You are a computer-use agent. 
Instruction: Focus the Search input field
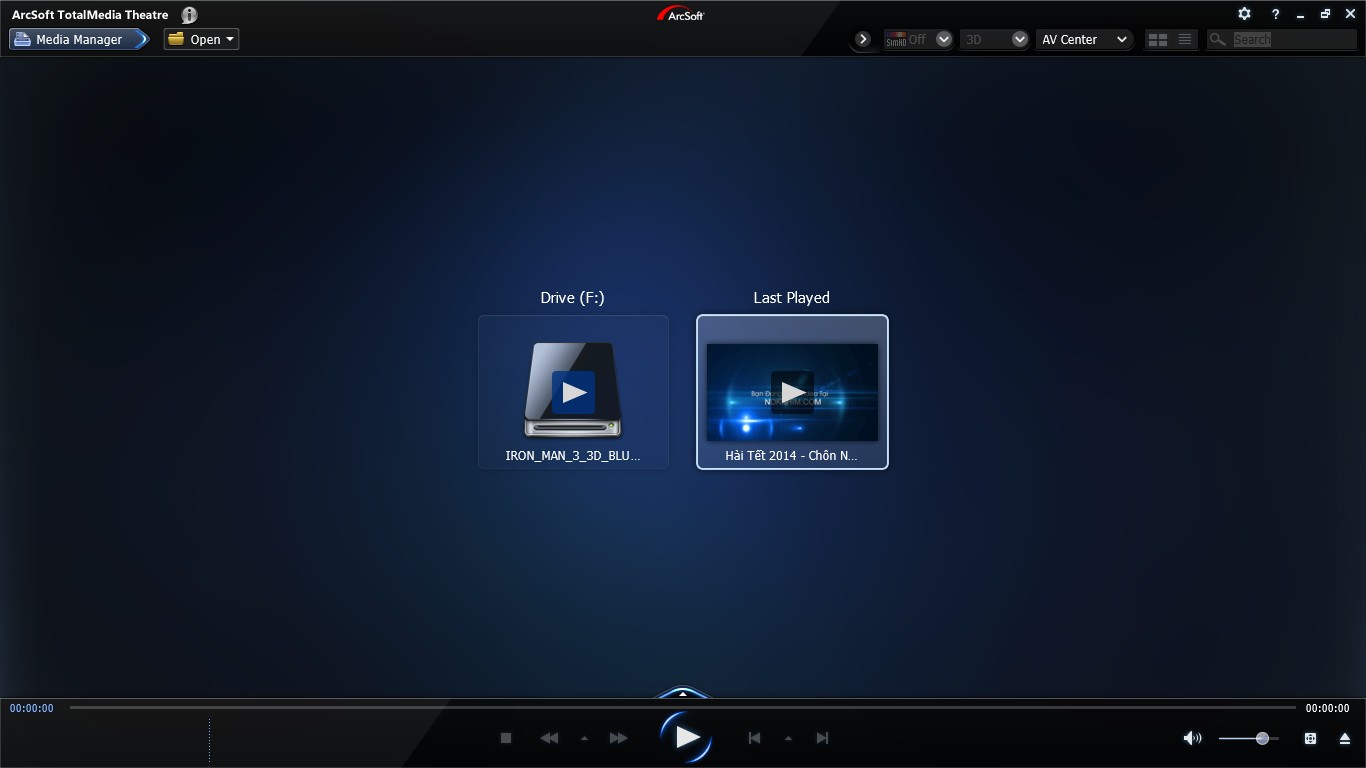[1293, 39]
